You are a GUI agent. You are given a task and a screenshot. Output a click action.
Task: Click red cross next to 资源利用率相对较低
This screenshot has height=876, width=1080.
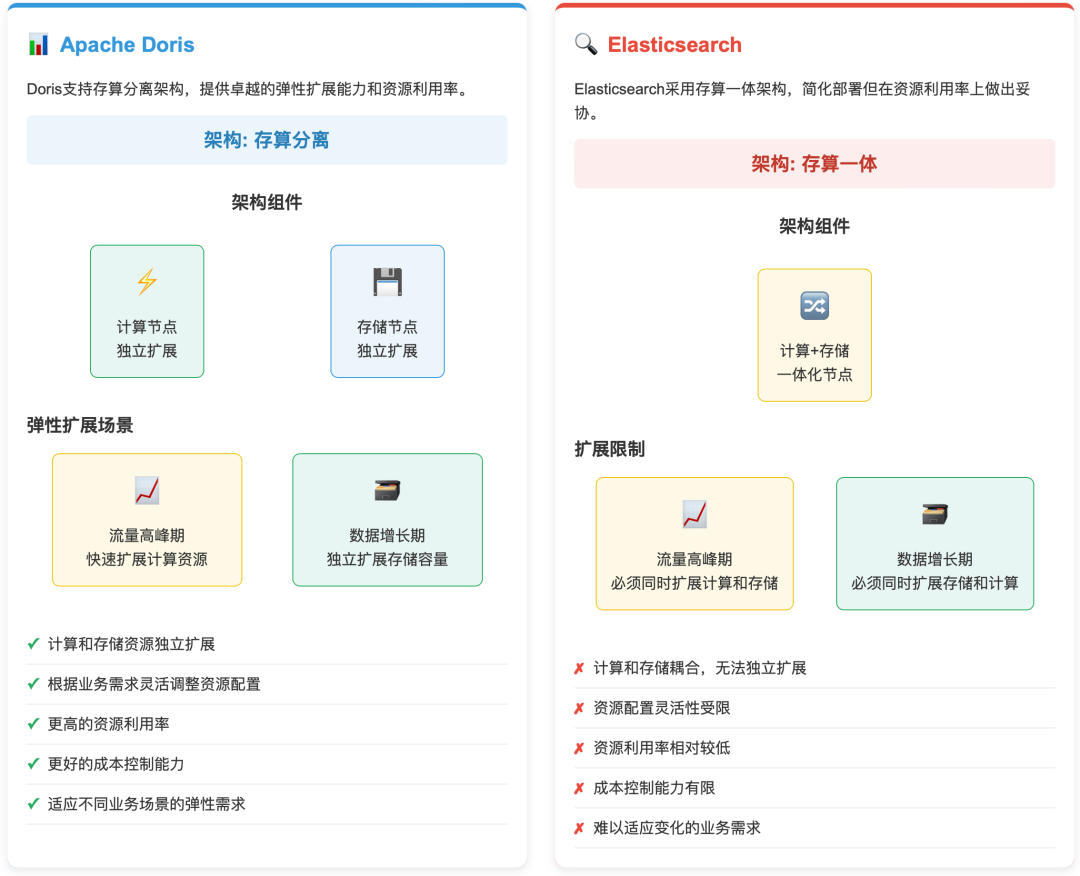[579, 748]
